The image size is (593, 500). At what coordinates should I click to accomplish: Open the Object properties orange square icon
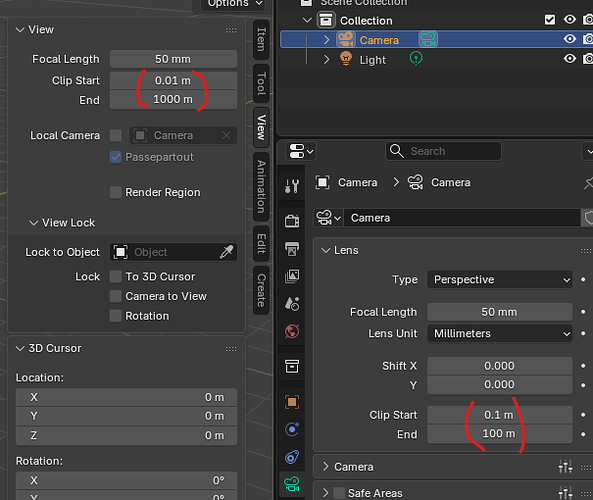point(292,402)
